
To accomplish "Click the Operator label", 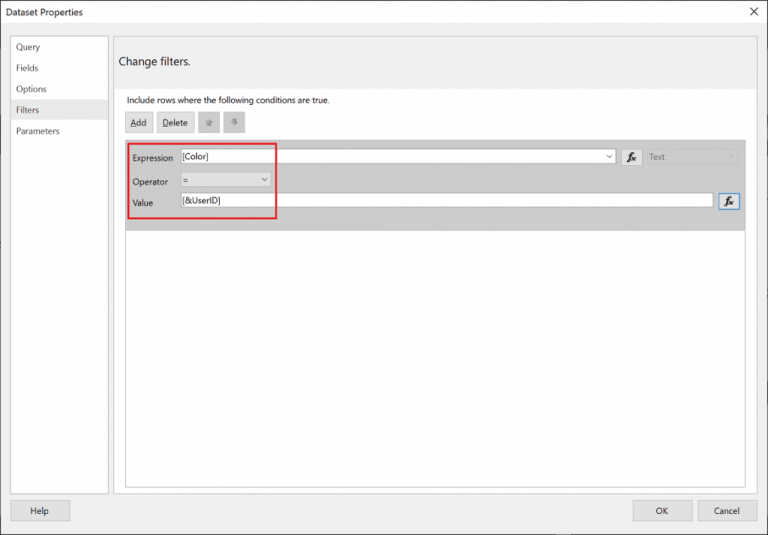I will [x=150, y=182].
